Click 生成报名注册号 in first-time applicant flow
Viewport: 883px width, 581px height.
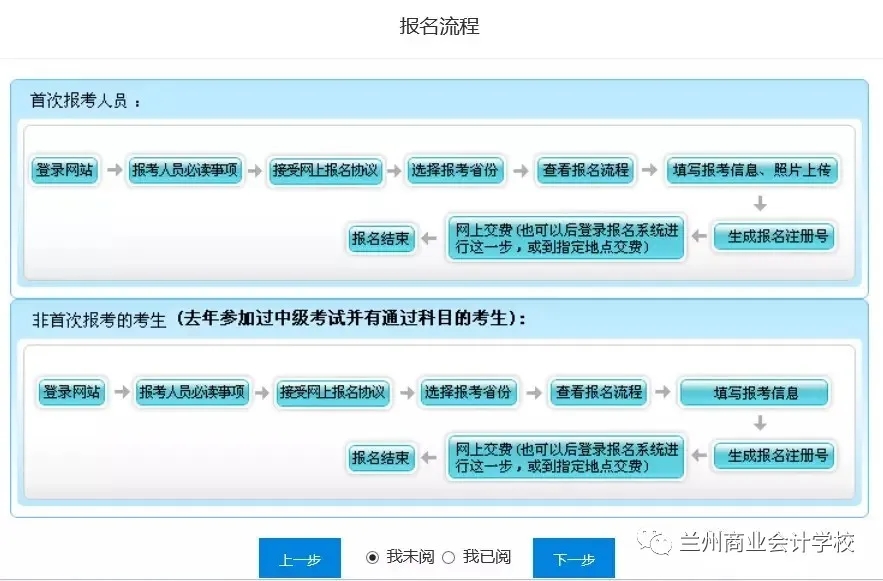773,237
